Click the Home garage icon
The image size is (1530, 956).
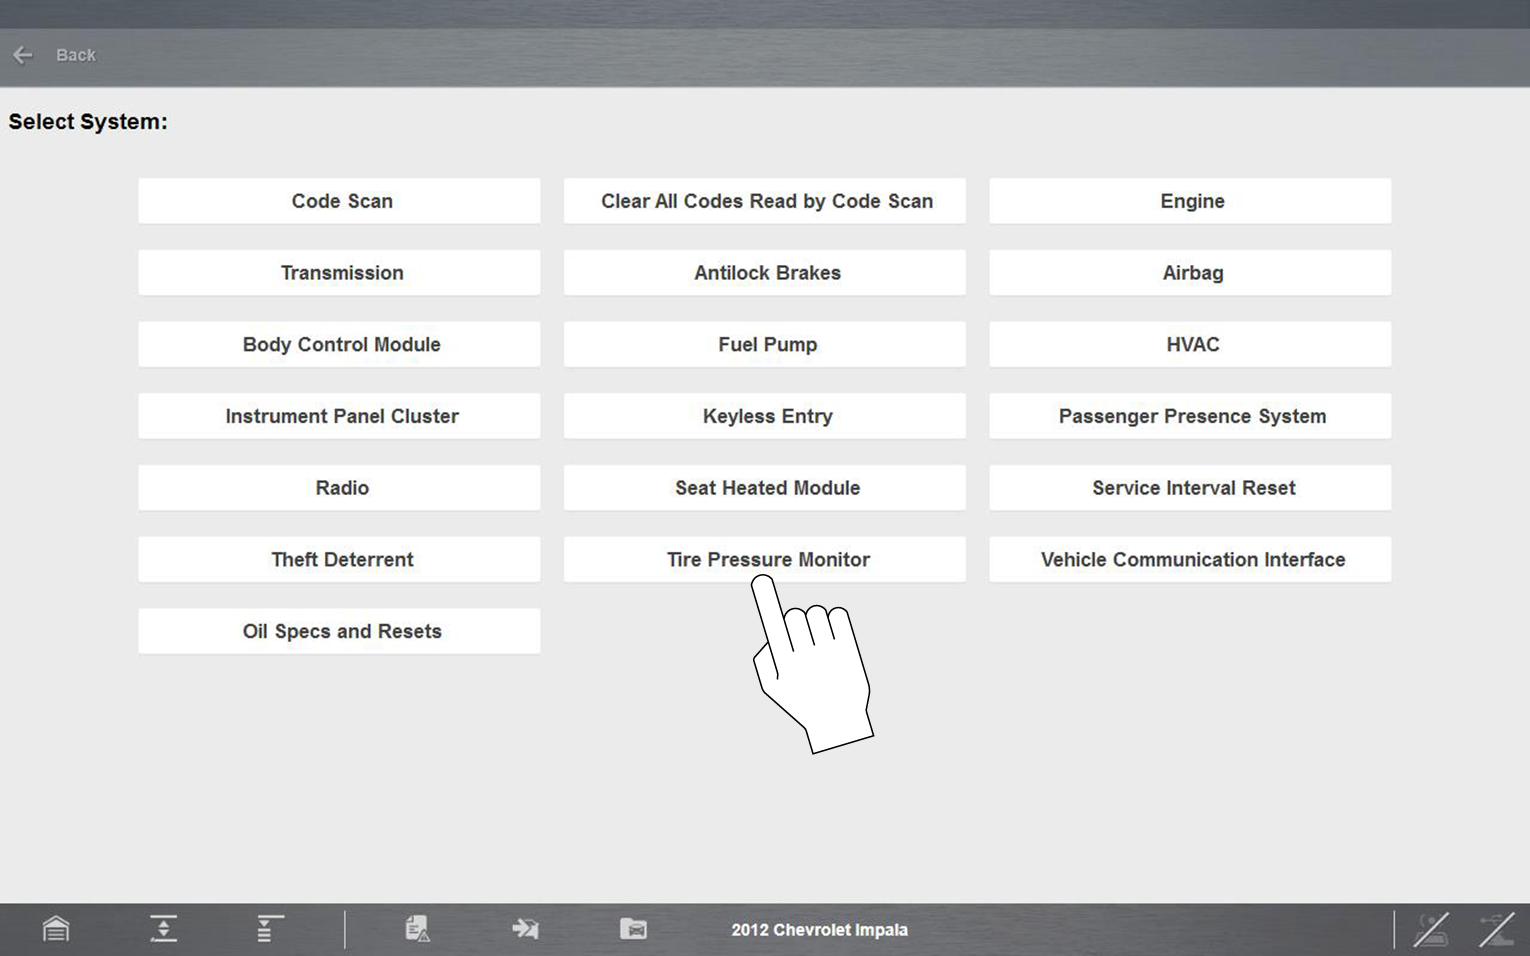(x=56, y=929)
